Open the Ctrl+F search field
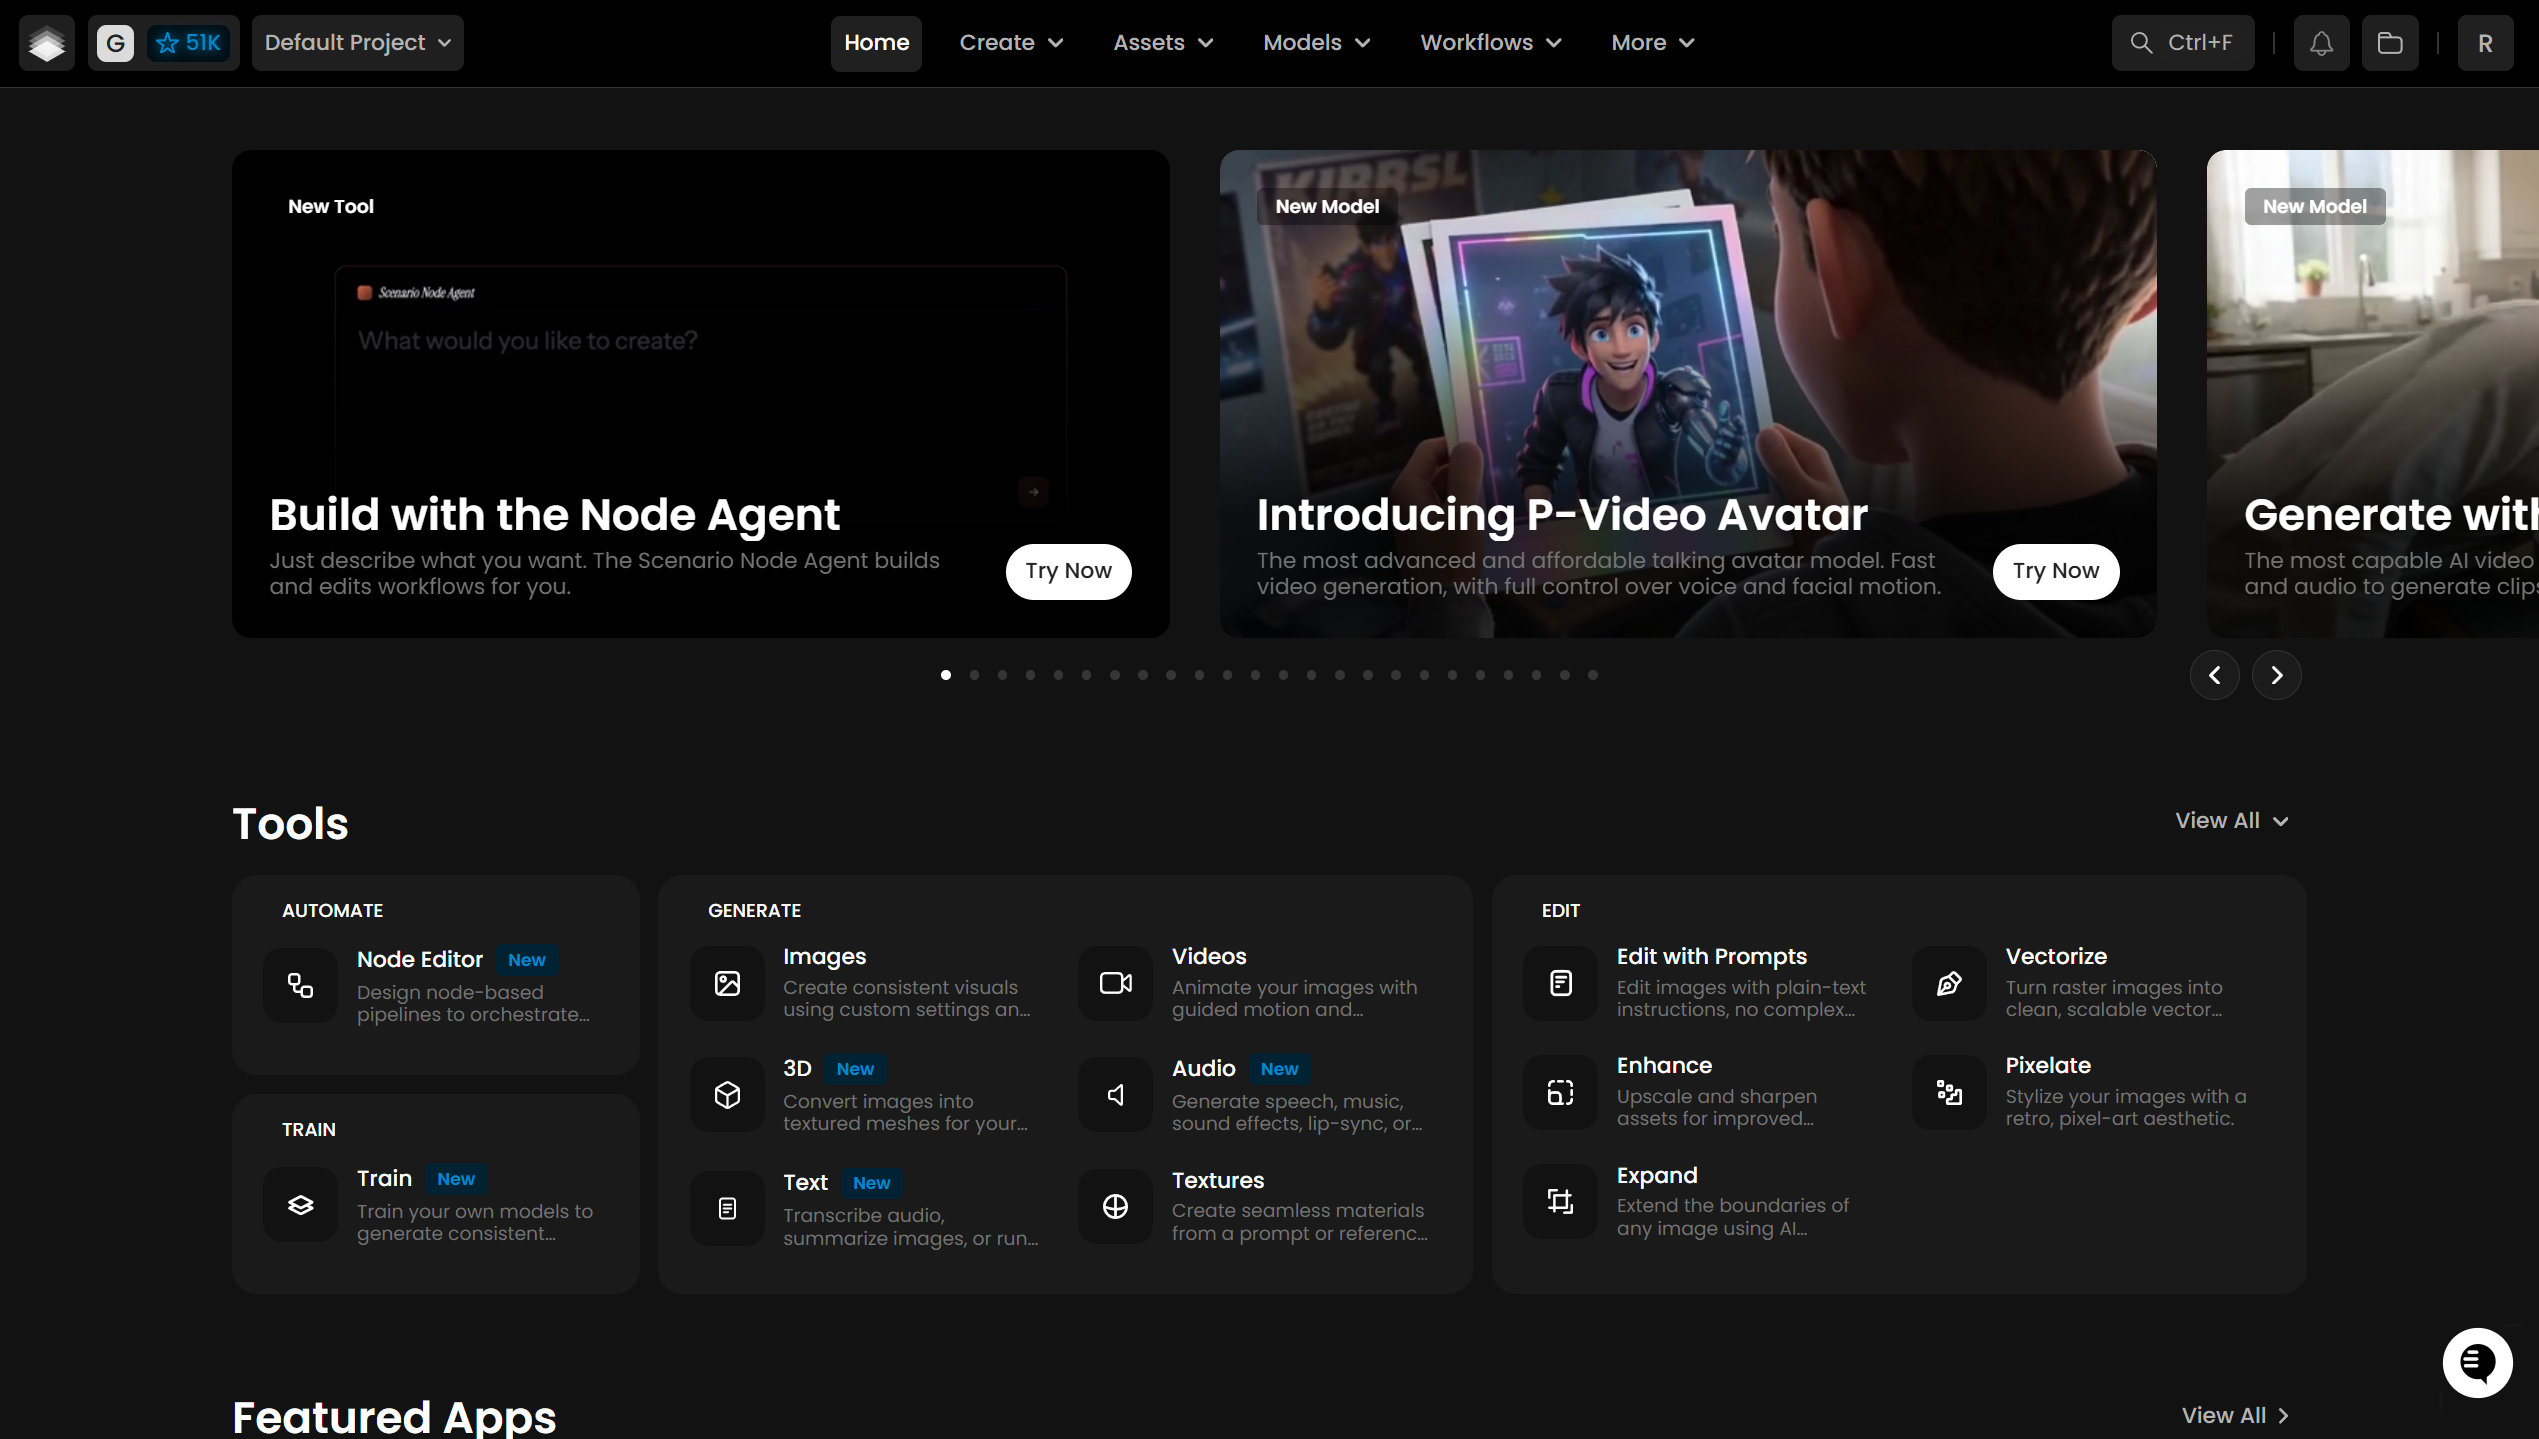The width and height of the screenshot is (2539, 1439). 2182,43
